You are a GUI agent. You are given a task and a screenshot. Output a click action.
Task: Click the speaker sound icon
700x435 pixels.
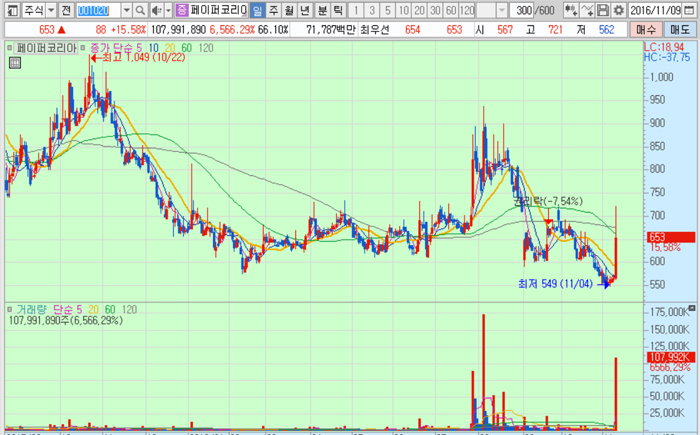pos(155,10)
